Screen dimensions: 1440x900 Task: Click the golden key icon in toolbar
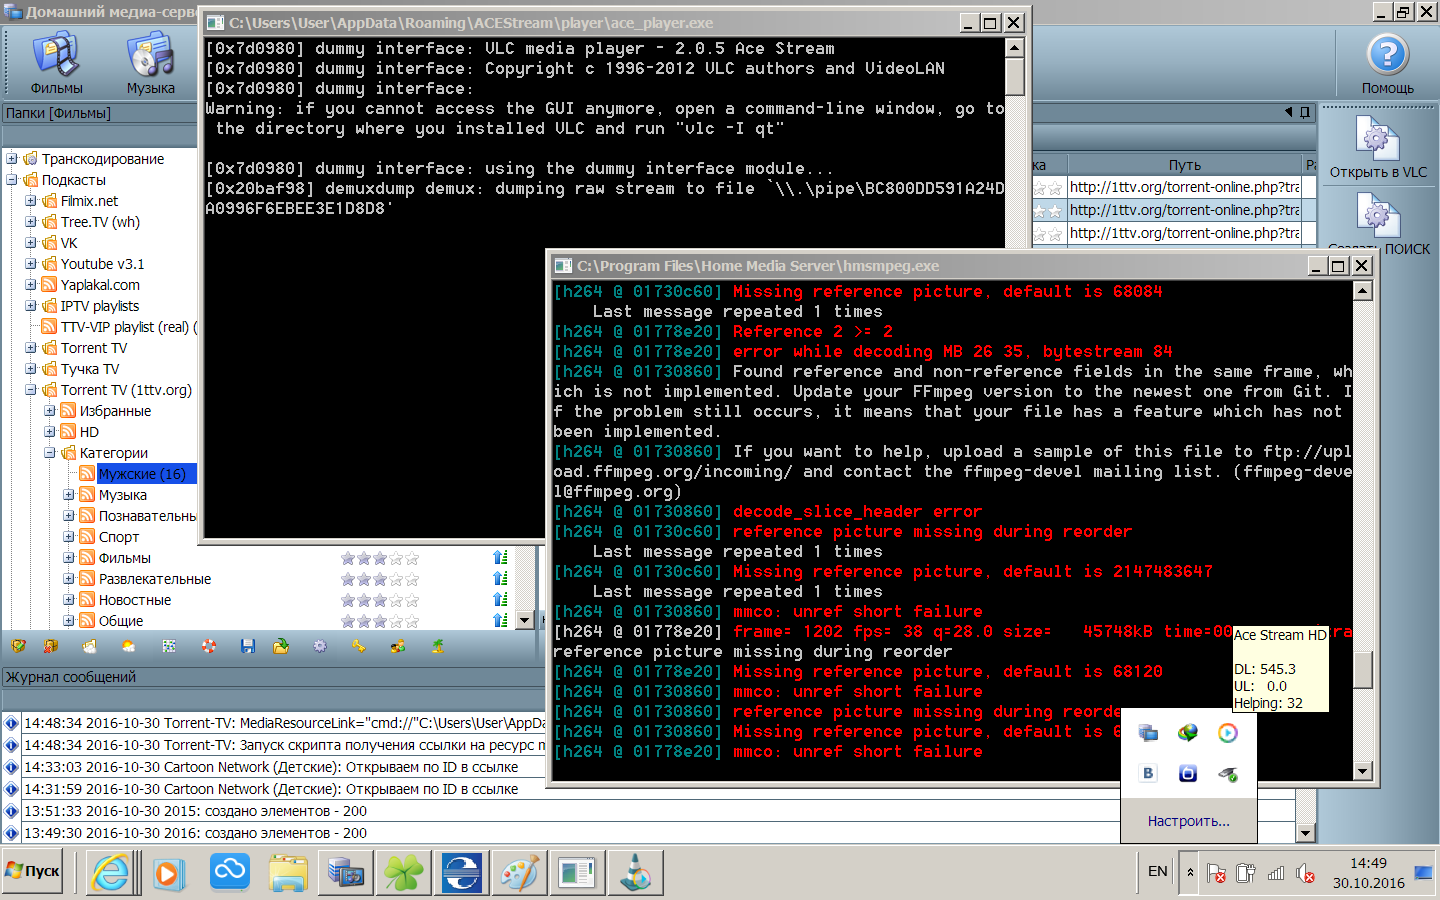pyautogui.click(x=358, y=647)
